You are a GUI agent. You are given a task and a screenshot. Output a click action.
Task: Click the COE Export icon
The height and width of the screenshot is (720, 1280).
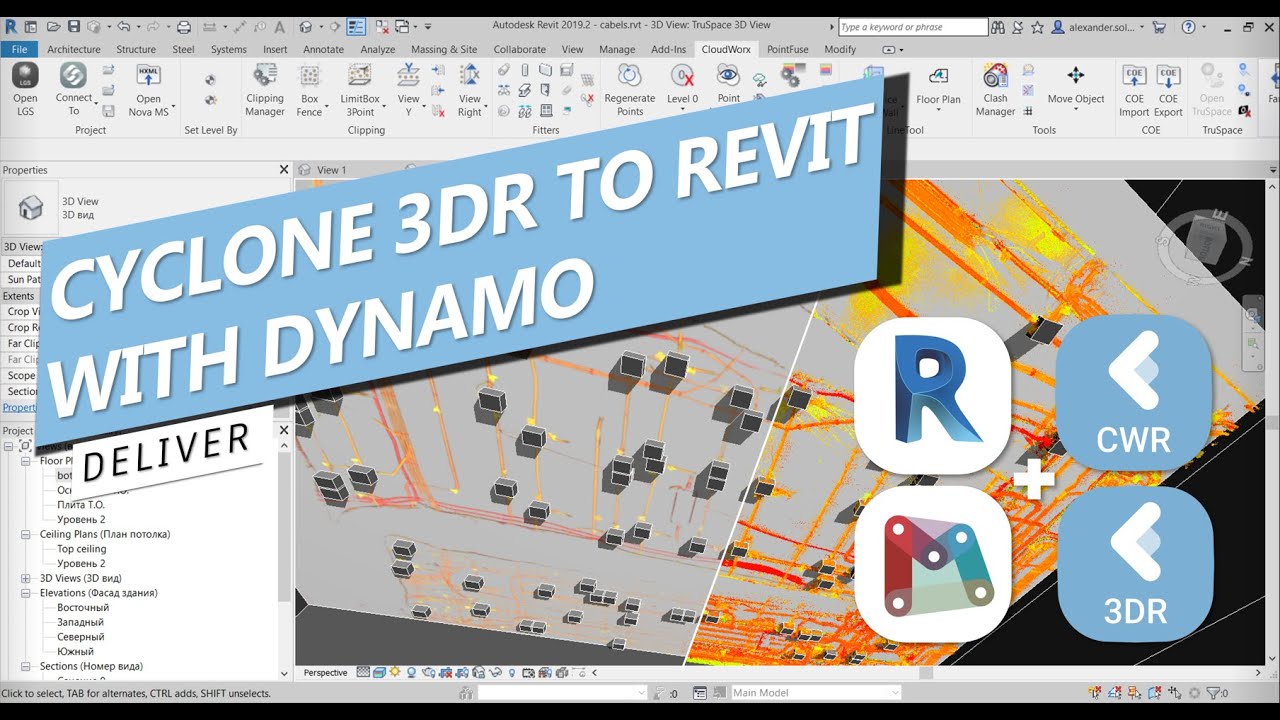1168,76
